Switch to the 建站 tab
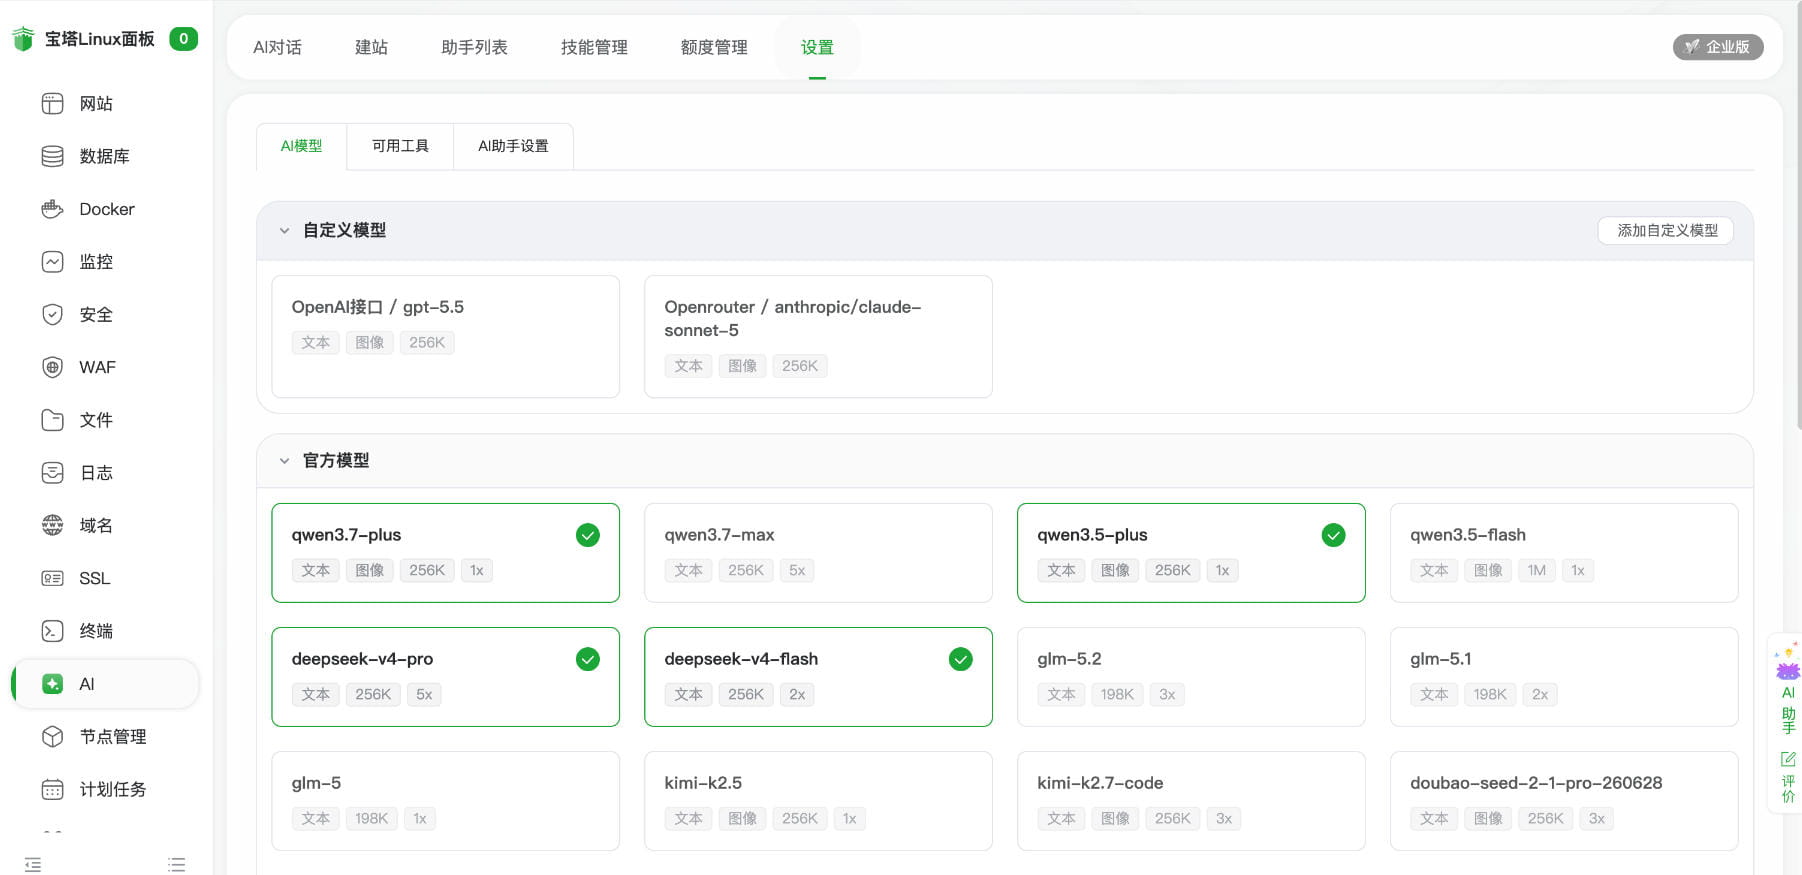1802x875 pixels. coord(371,47)
